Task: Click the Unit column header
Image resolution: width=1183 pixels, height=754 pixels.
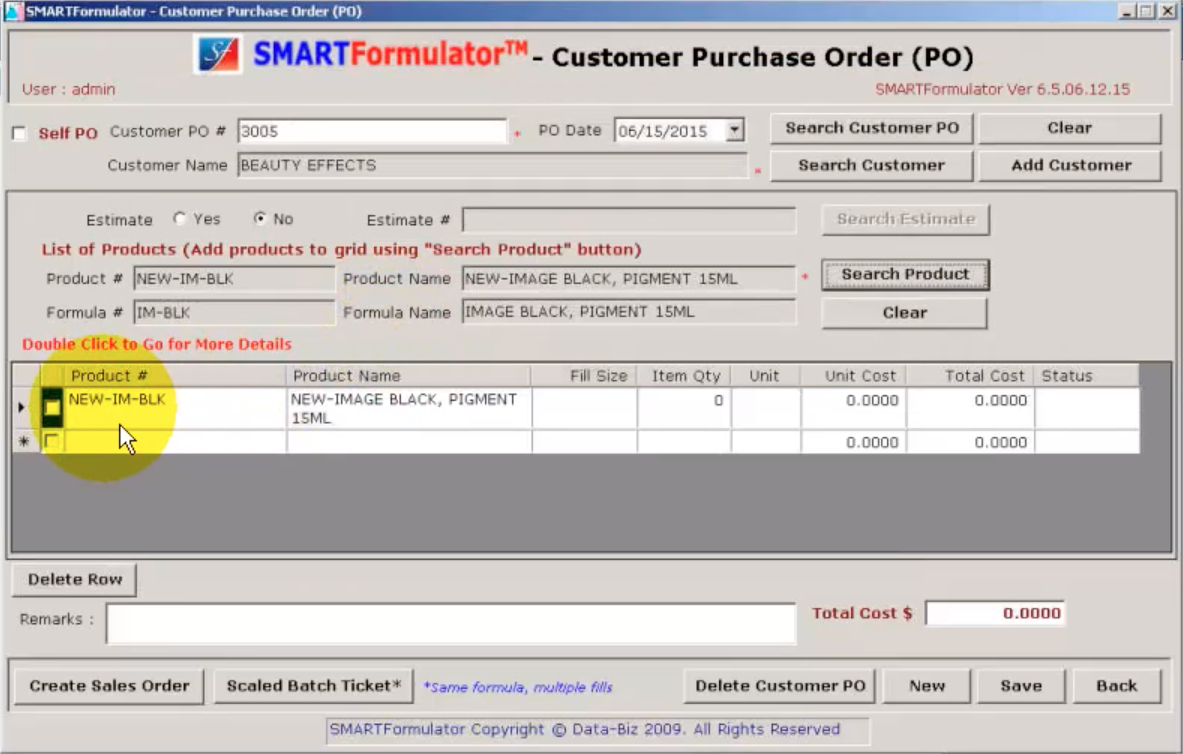Action: (765, 376)
